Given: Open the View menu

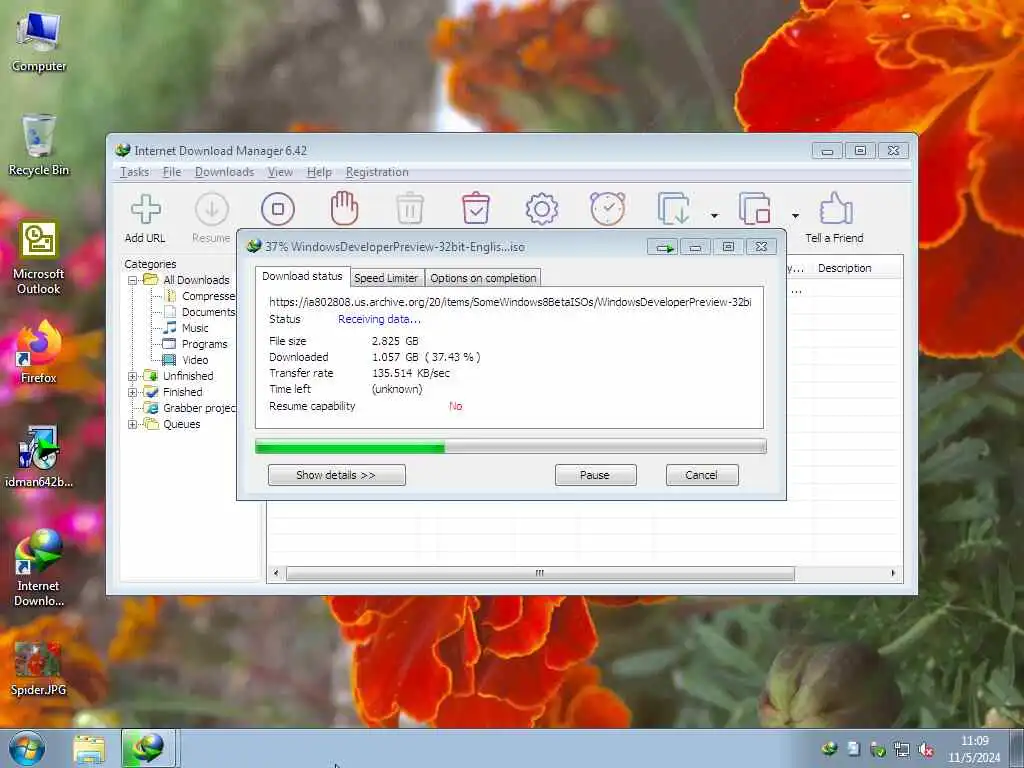Looking at the screenshot, I should (280, 172).
